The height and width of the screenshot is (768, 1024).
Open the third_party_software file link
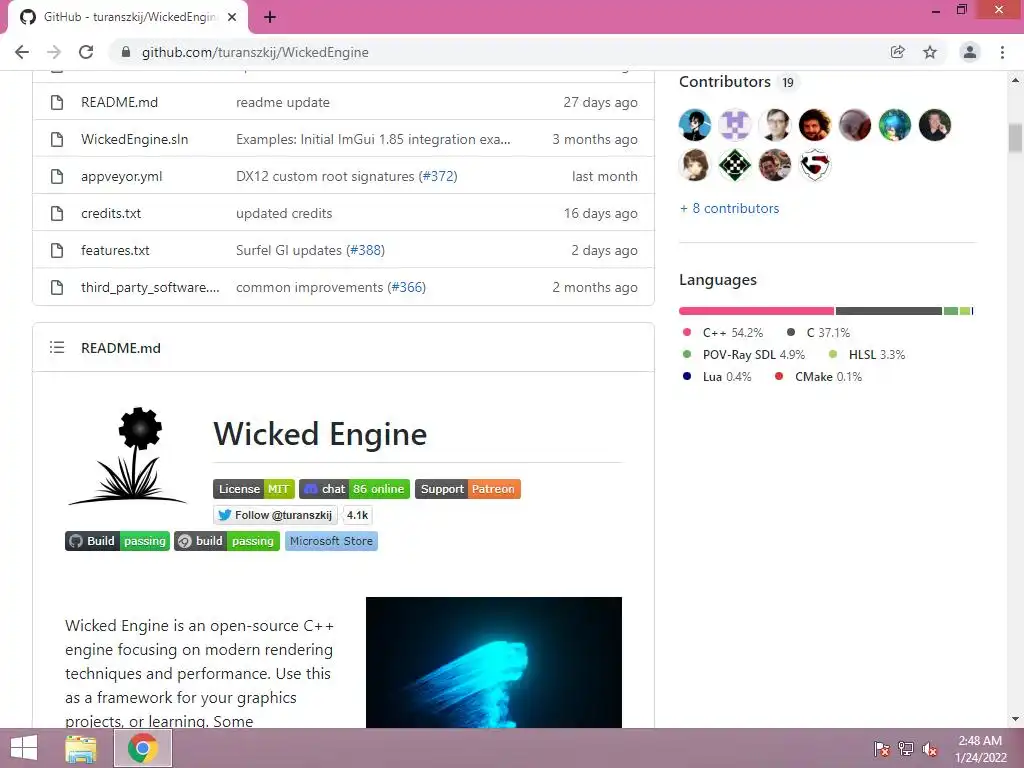tap(150, 287)
